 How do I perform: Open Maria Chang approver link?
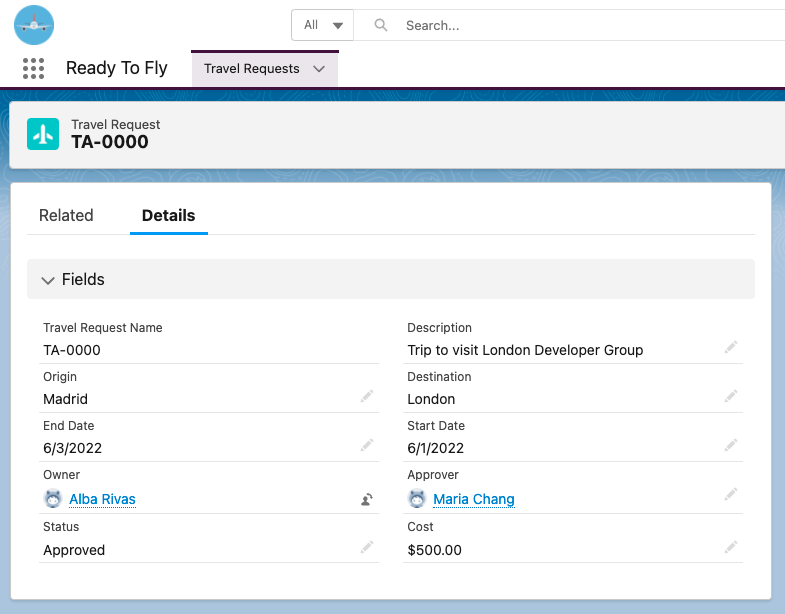pos(474,499)
